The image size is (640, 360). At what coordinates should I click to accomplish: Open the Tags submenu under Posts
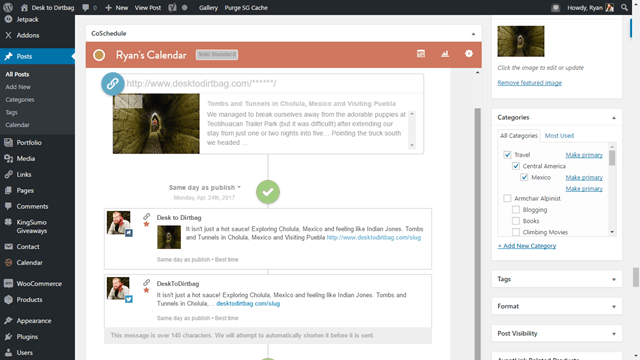pyautogui.click(x=11, y=112)
